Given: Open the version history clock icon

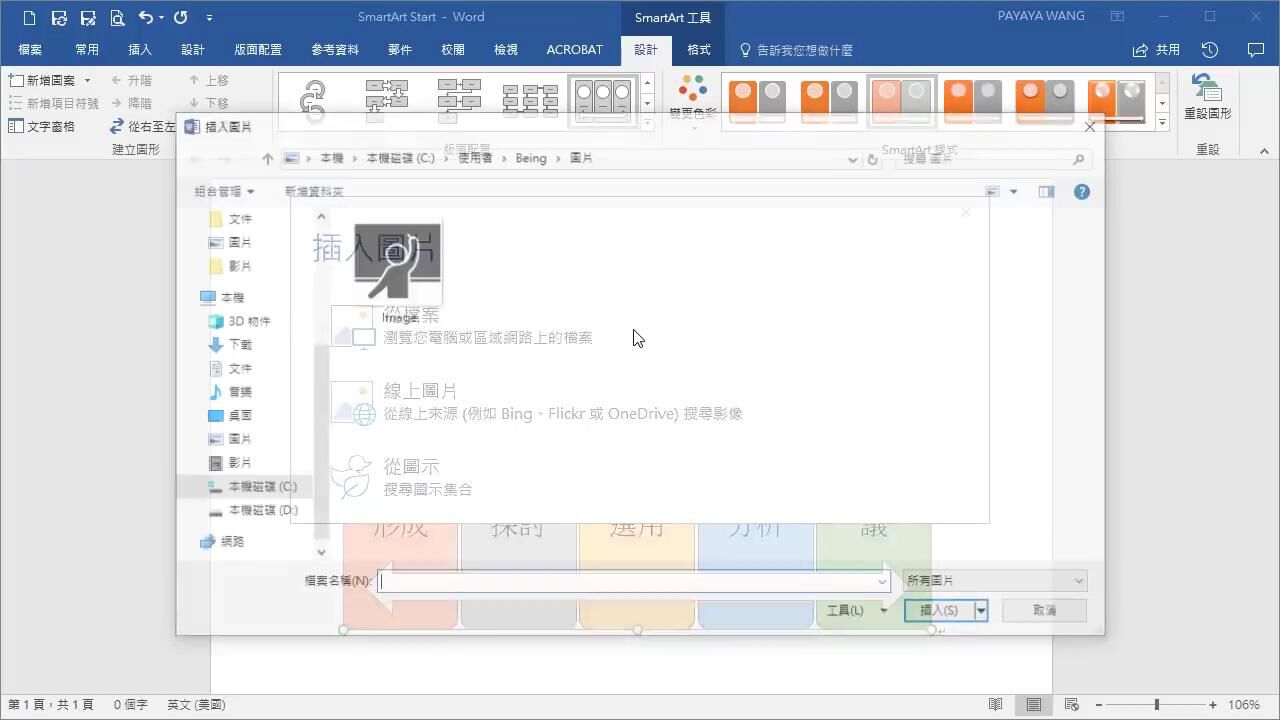Looking at the screenshot, I should [x=1210, y=49].
